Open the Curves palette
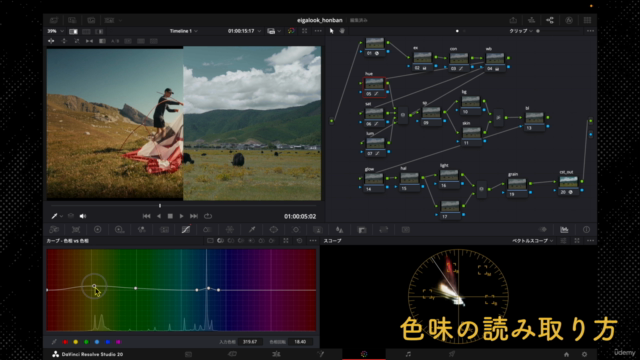The height and width of the screenshot is (360, 640). [186, 230]
